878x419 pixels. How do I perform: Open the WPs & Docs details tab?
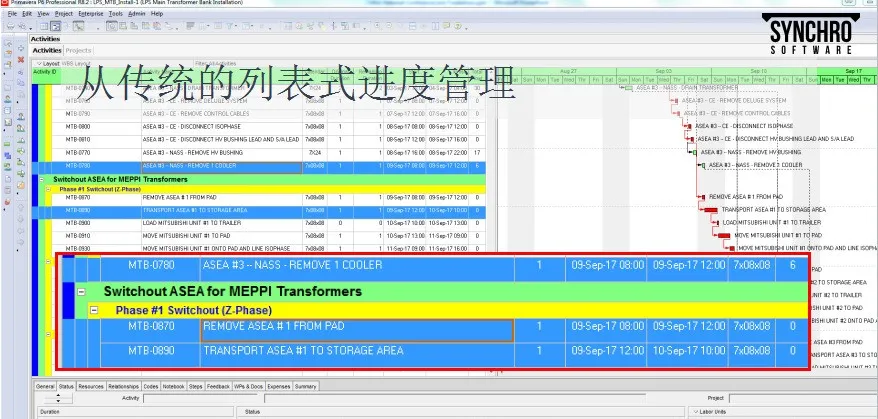(248, 387)
